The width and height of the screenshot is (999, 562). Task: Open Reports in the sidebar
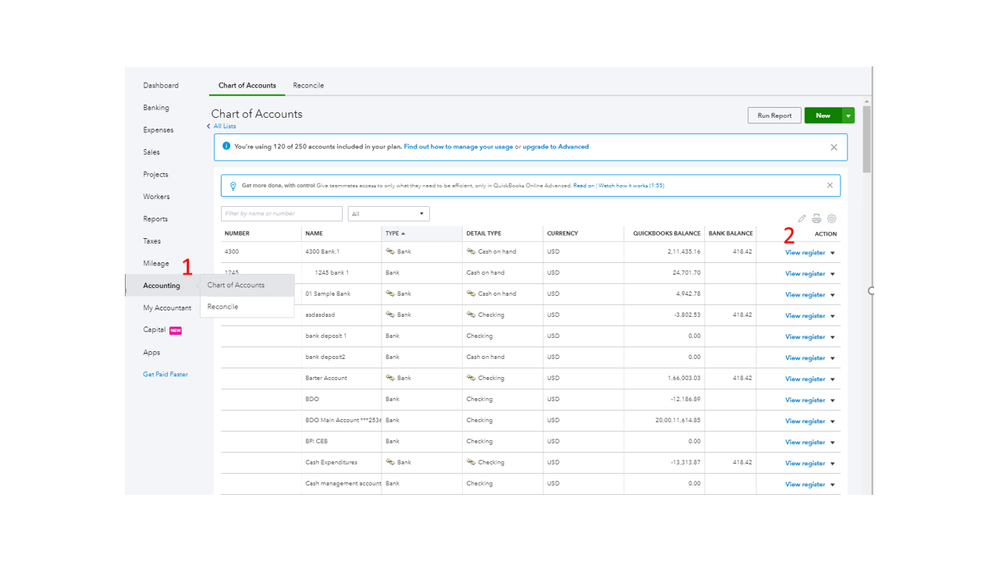pyautogui.click(x=155, y=219)
